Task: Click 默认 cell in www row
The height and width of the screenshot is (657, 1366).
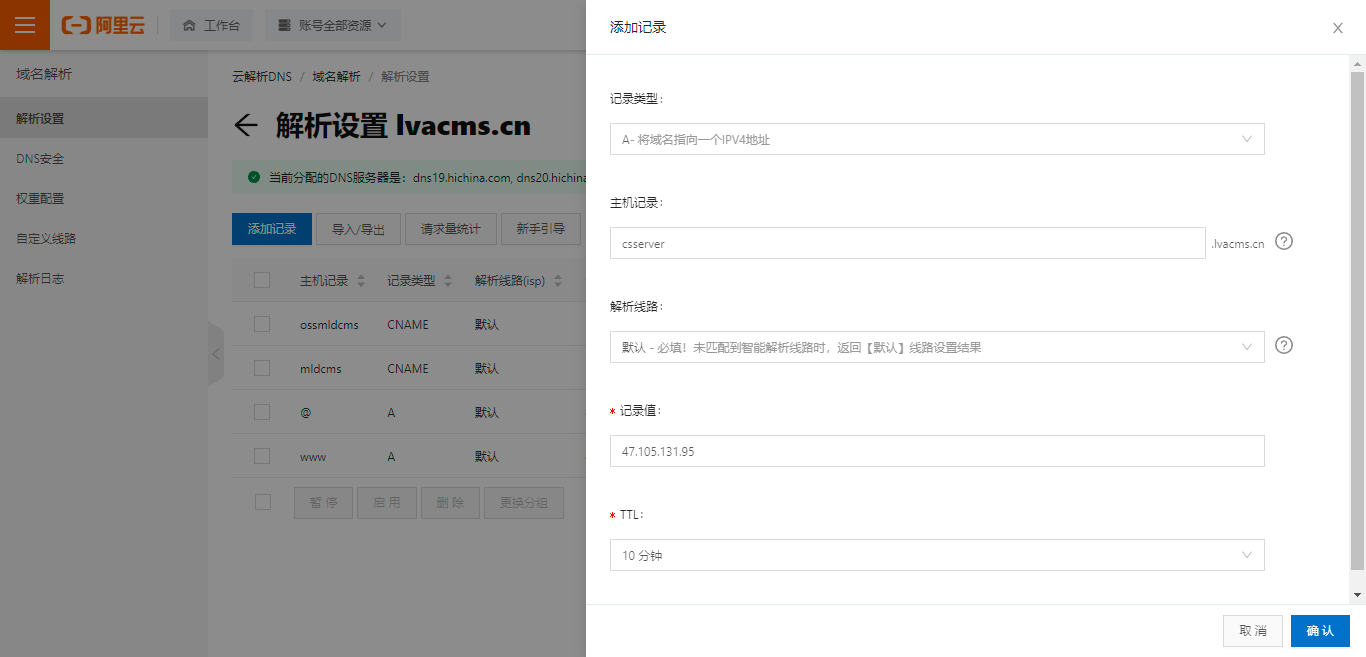Action: coord(487,457)
